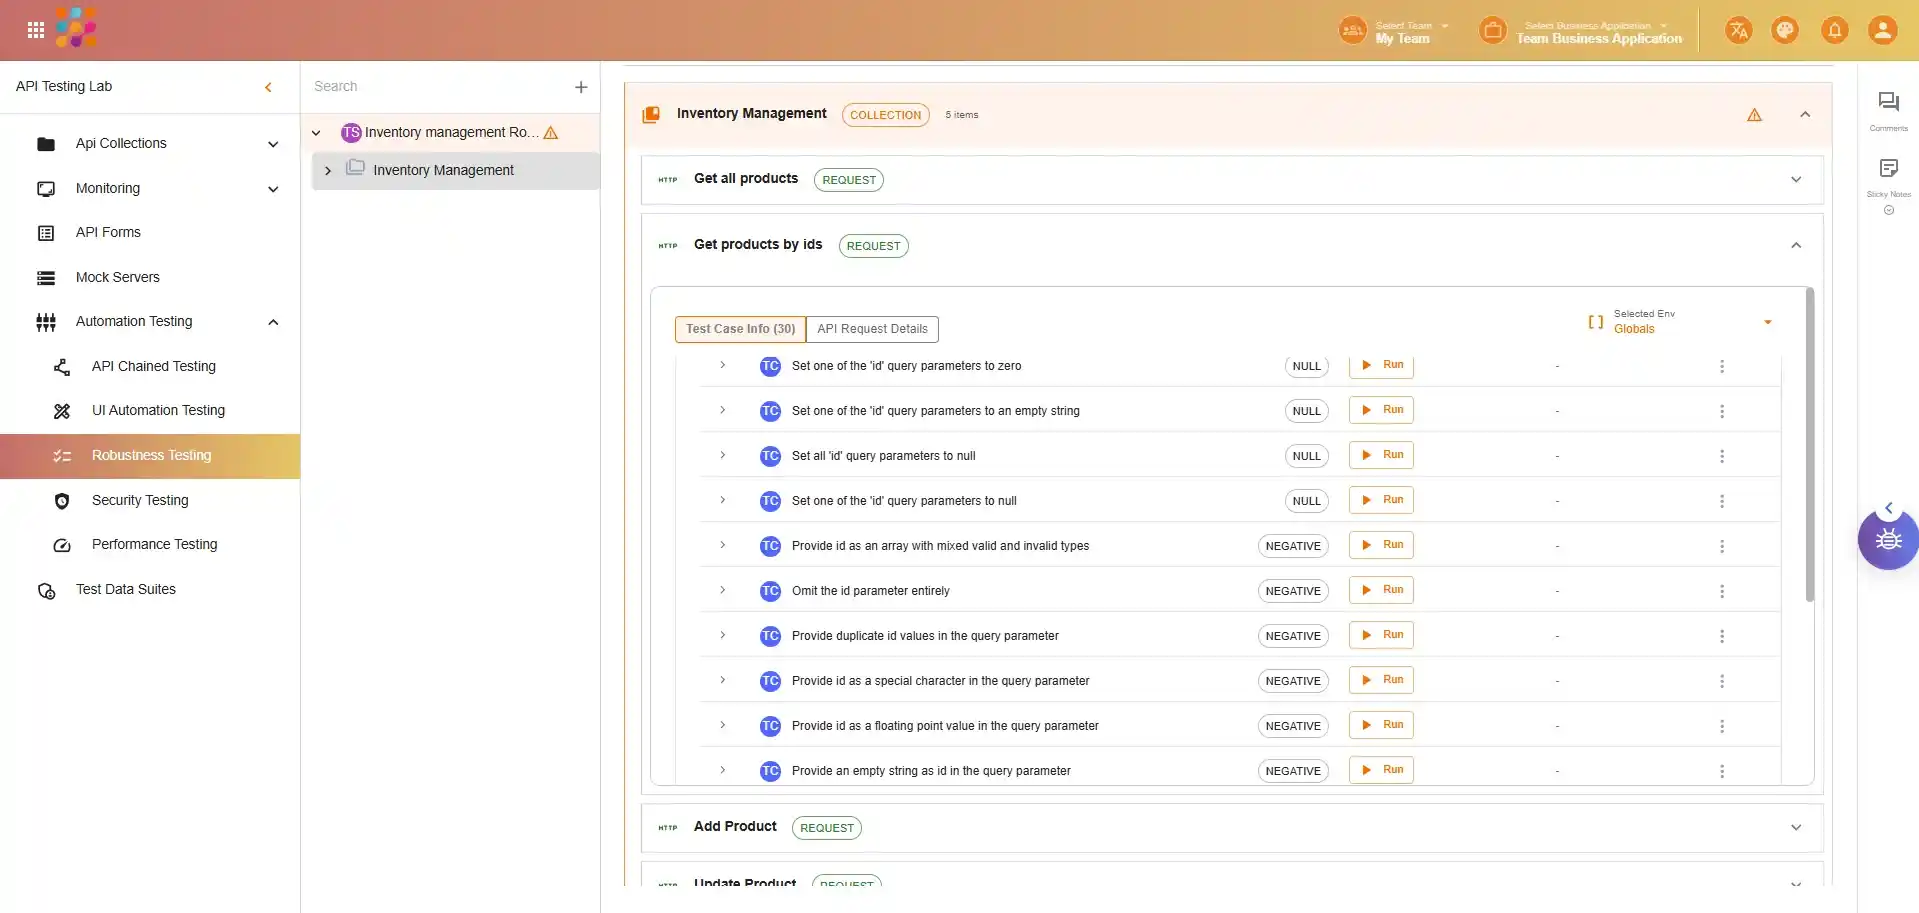Open the Selected Env Globals dropdown

[x=1767, y=322]
